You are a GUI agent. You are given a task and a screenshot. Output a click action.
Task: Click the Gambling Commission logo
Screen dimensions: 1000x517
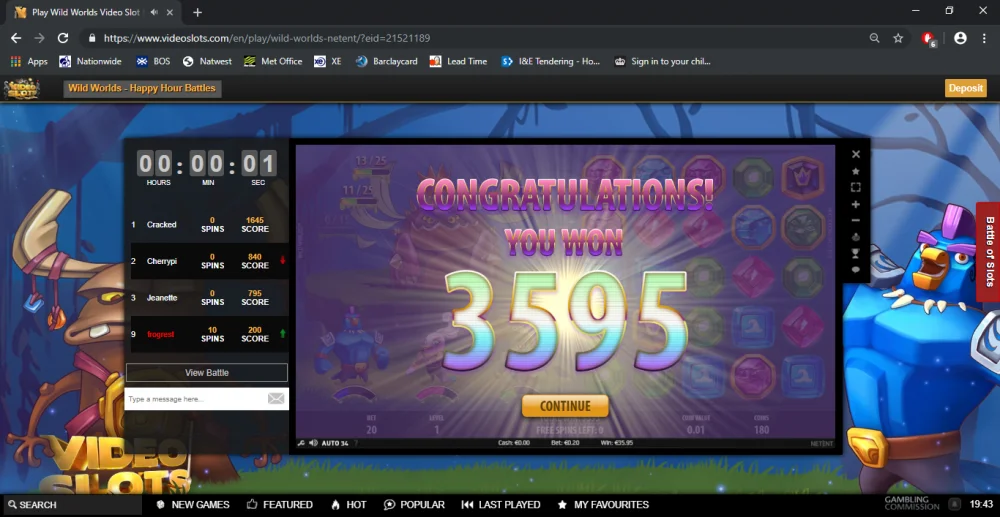(x=912, y=503)
